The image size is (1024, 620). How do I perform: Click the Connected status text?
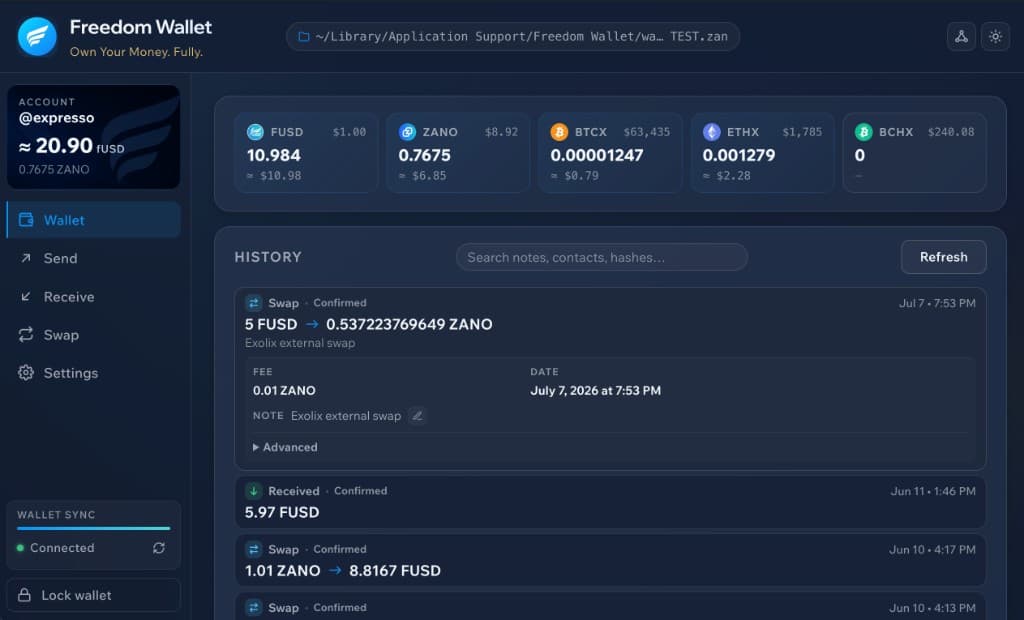pyautogui.click(x=62, y=548)
